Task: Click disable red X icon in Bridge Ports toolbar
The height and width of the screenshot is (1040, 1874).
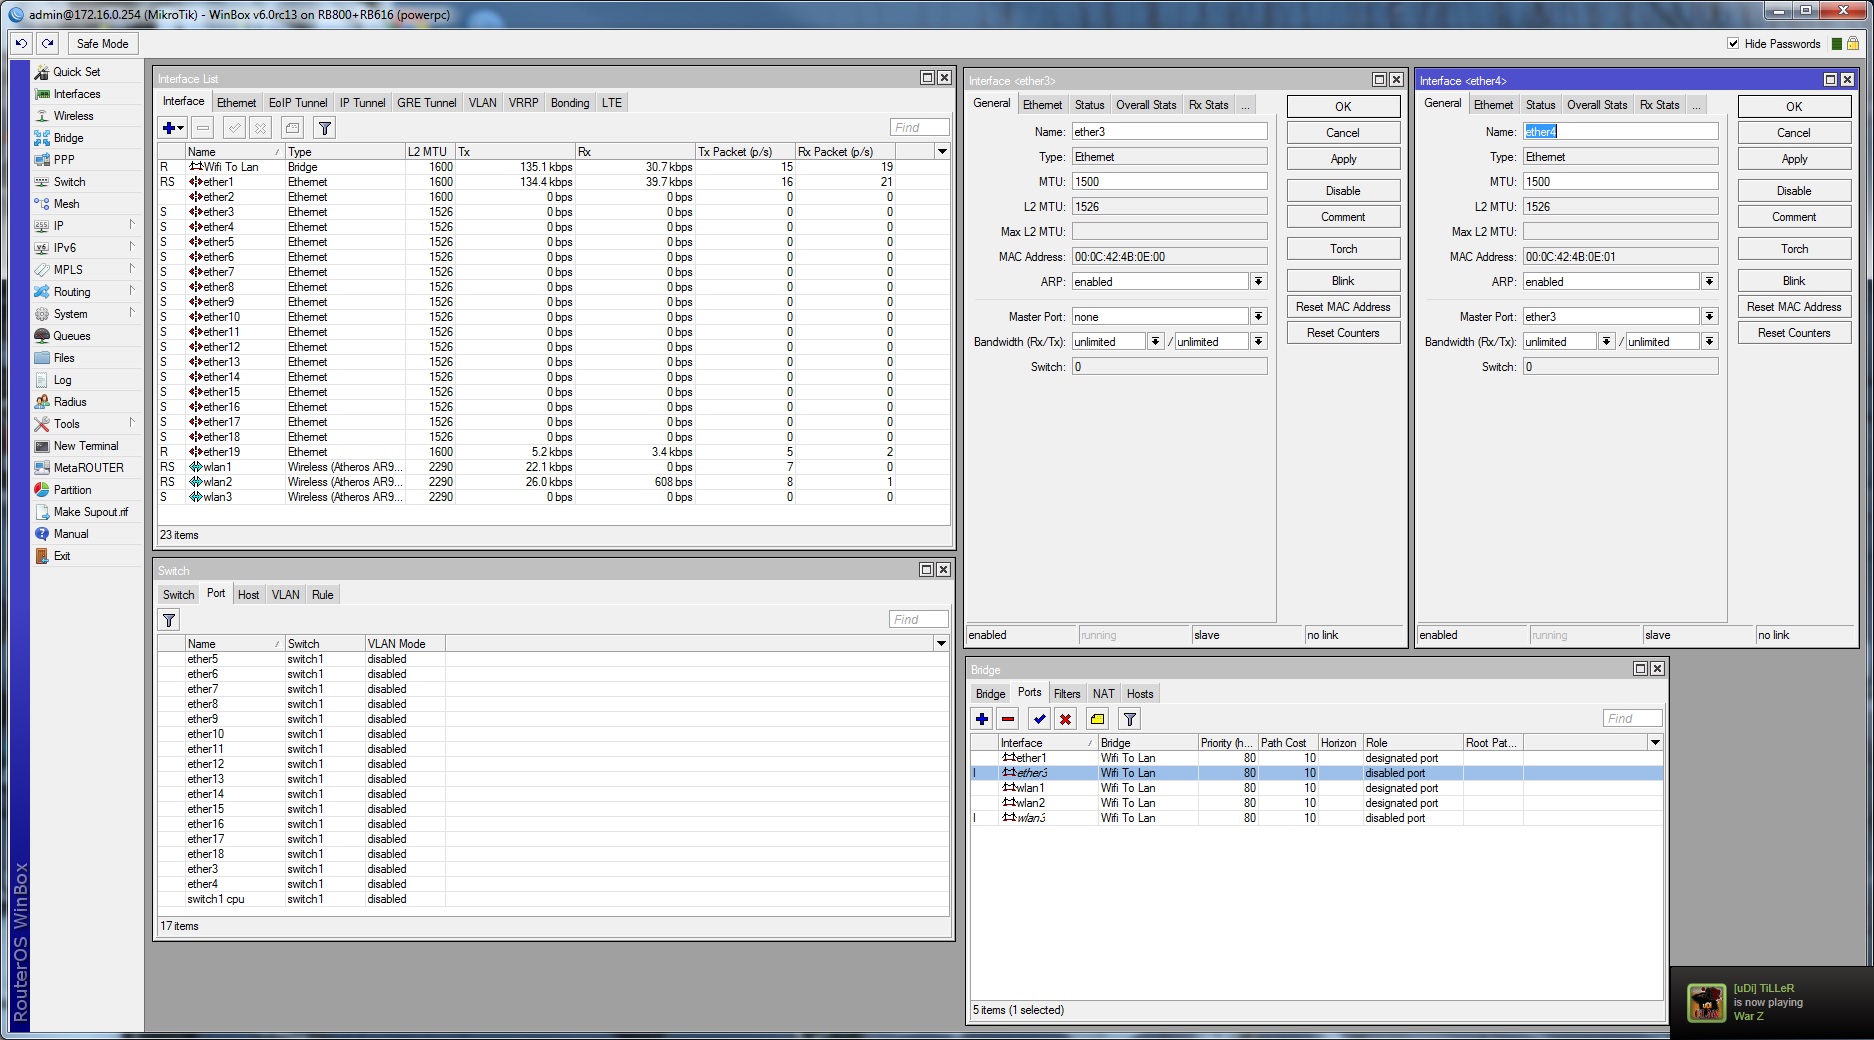Action: click(1066, 719)
